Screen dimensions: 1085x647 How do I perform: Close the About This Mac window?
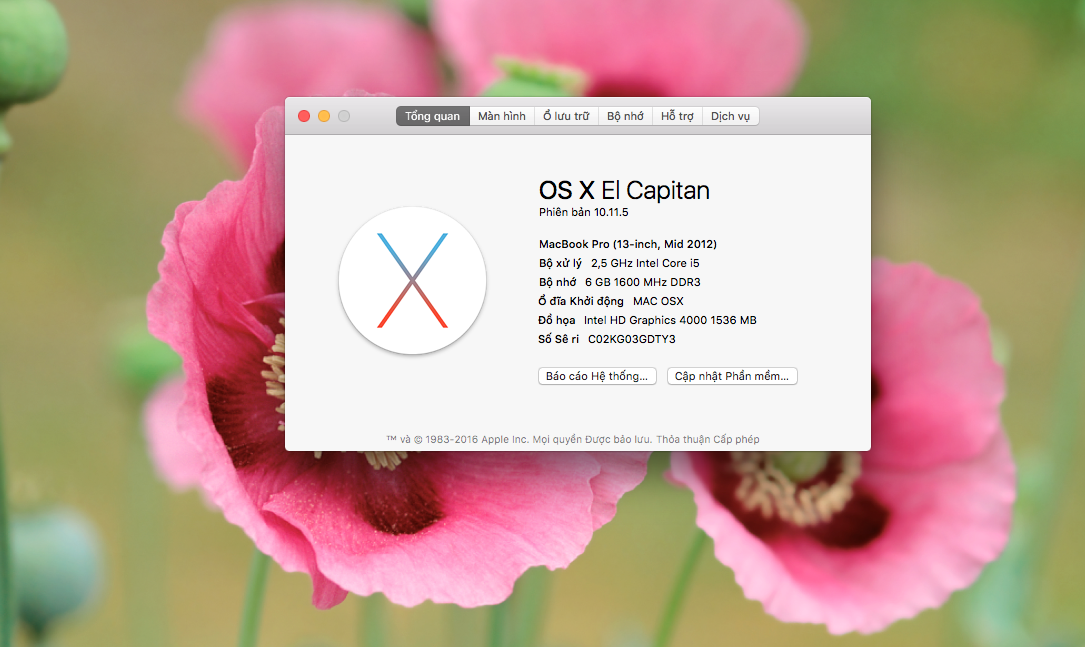click(304, 116)
